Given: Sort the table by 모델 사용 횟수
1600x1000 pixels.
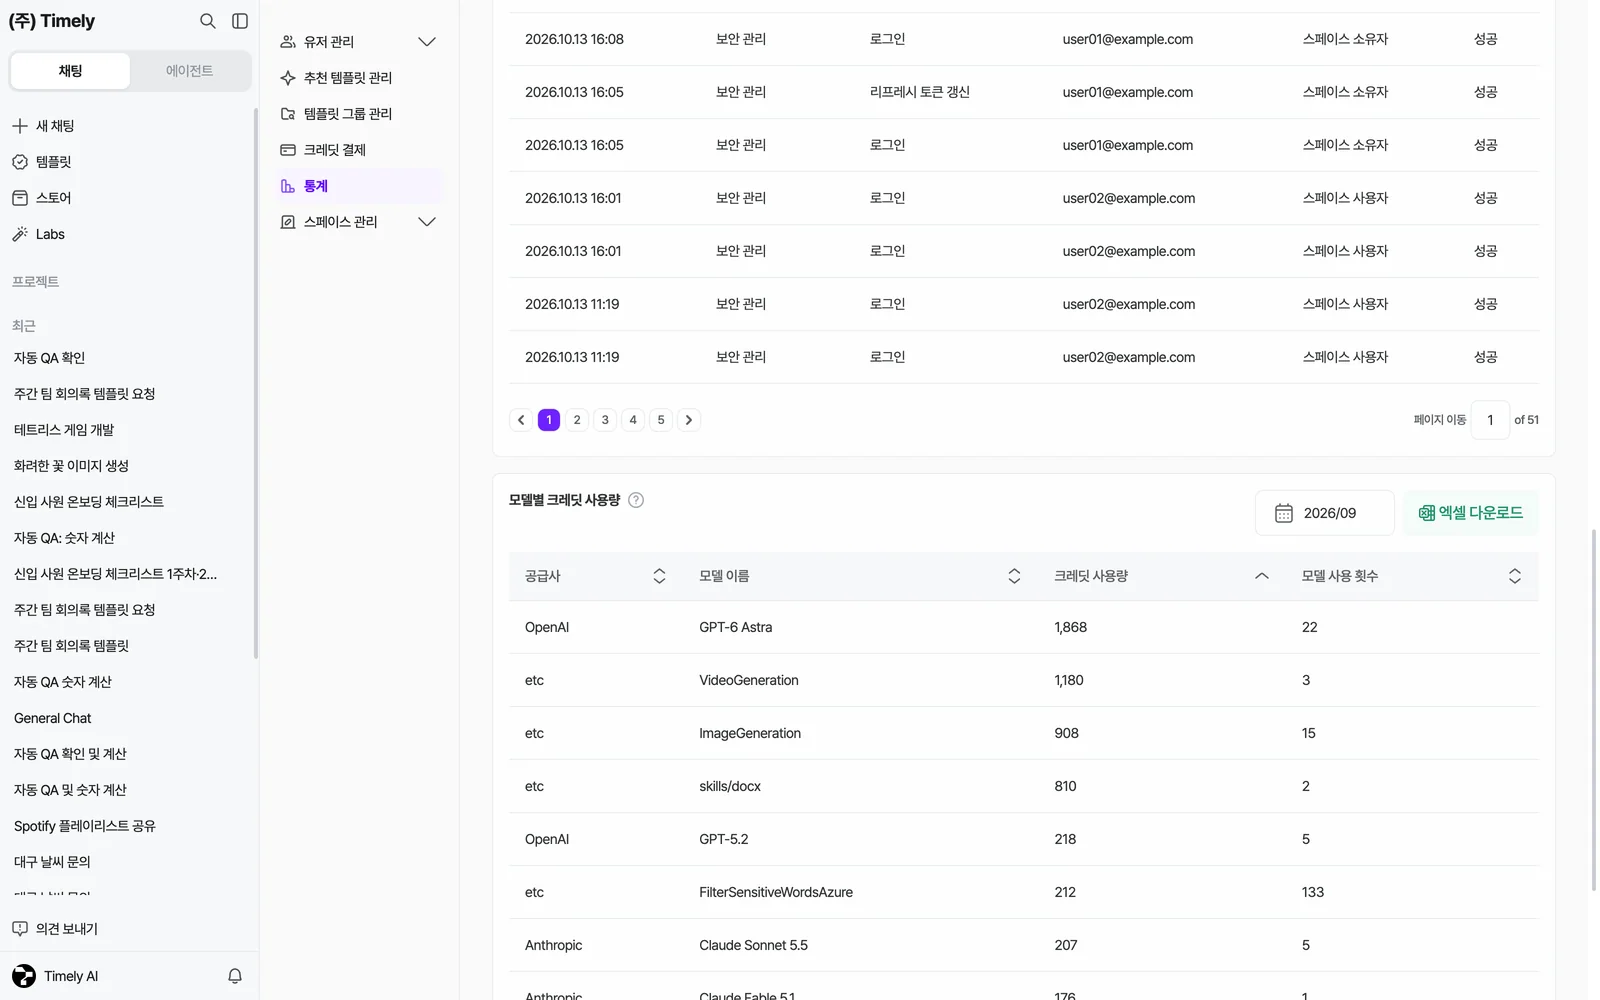Looking at the screenshot, I should pyautogui.click(x=1515, y=576).
